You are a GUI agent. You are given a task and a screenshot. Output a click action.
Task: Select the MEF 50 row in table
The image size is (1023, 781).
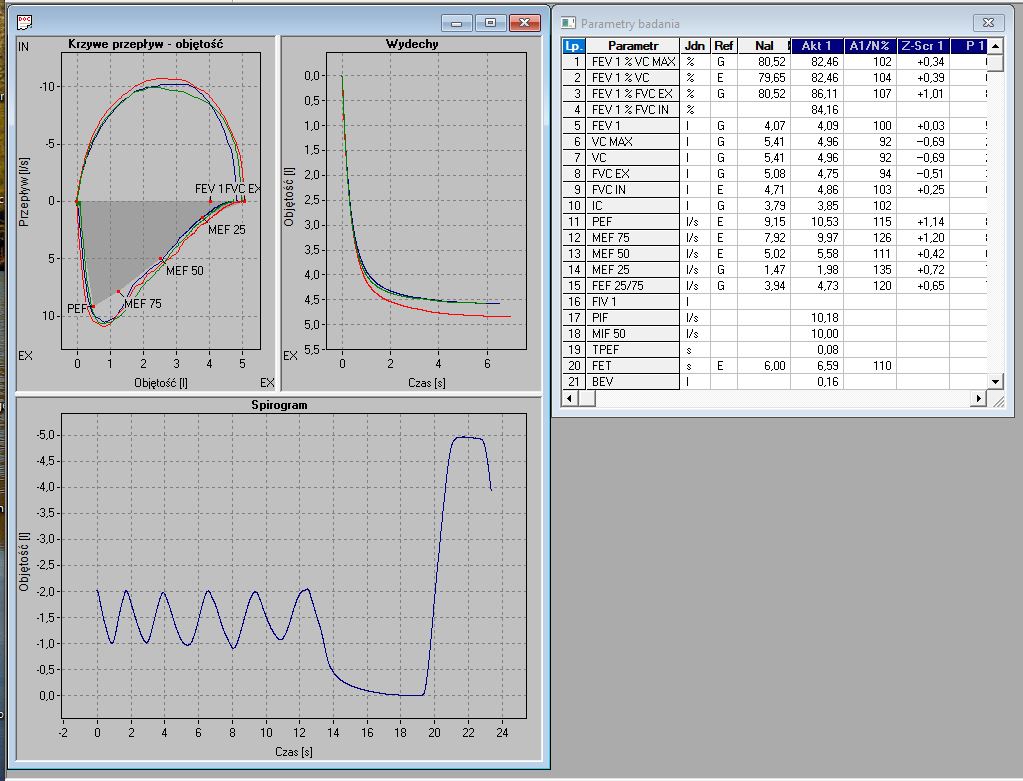[x=774, y=254]
